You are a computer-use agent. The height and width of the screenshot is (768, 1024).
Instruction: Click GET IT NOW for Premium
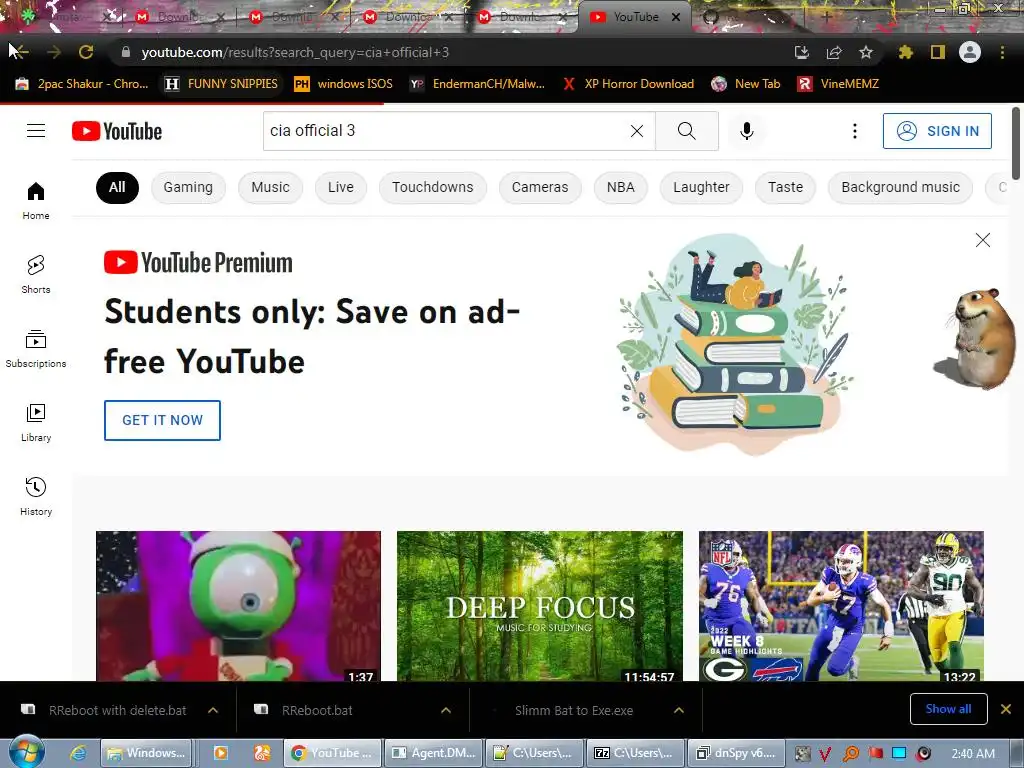(x=162, y=420)
